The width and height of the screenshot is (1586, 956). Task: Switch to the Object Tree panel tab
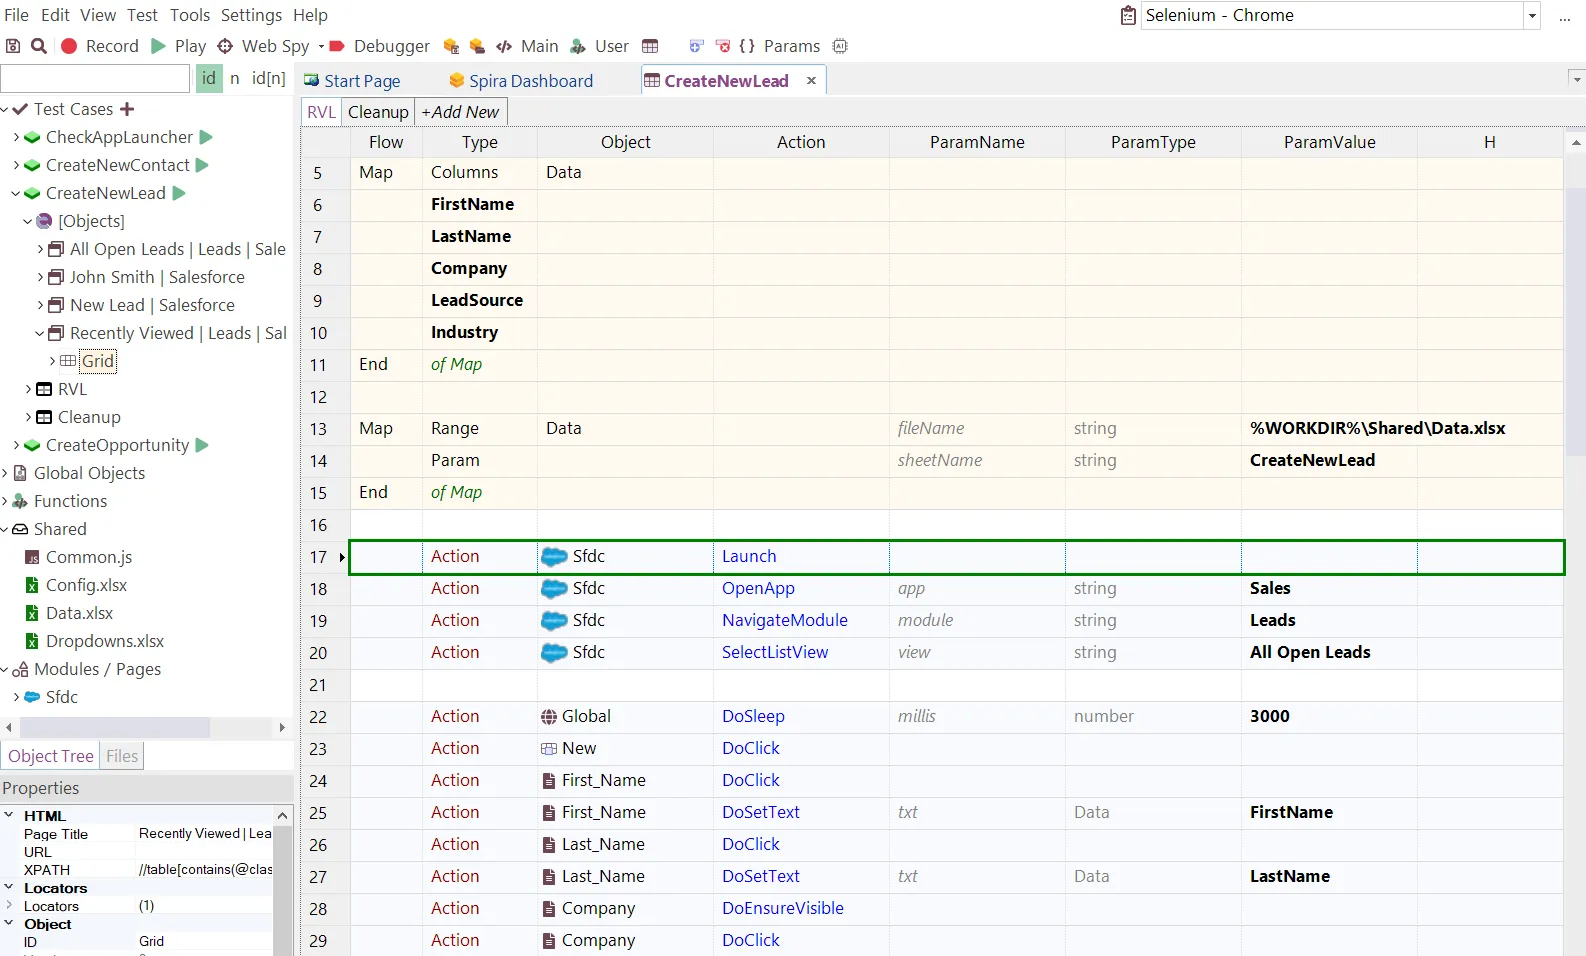[x=51, y=756]
